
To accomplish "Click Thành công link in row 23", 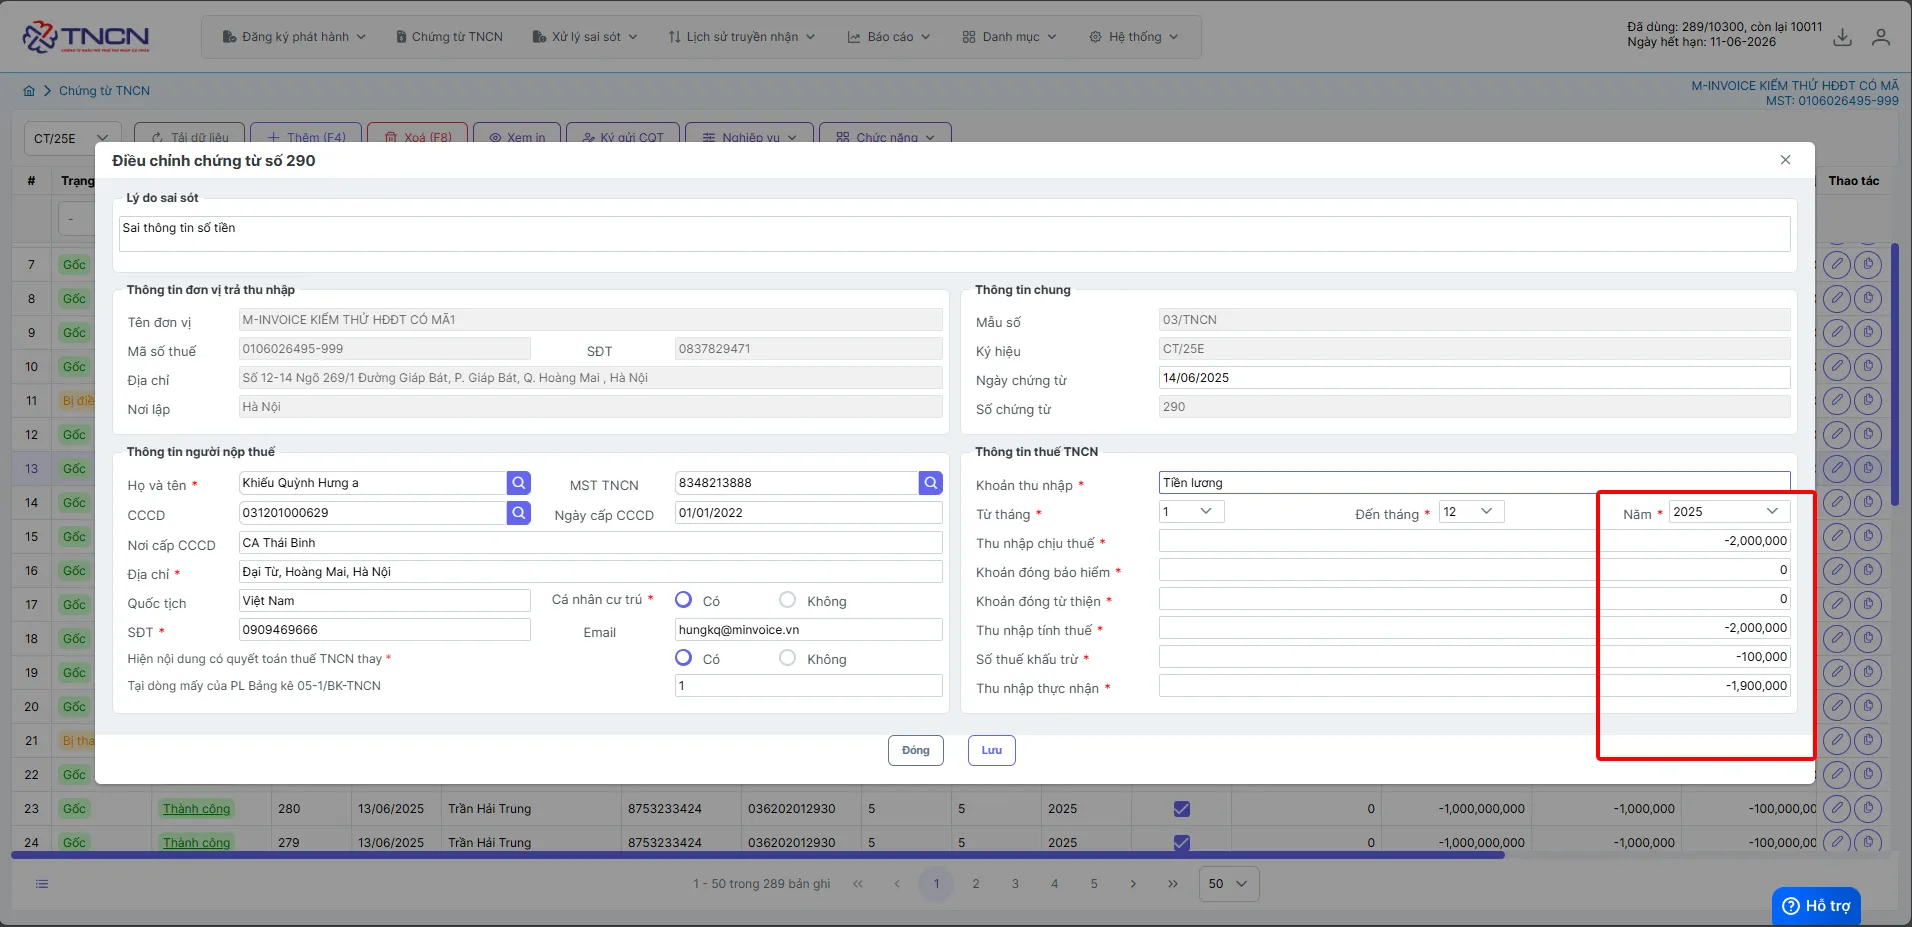I will pyautogui.click(x=196, y=809).
